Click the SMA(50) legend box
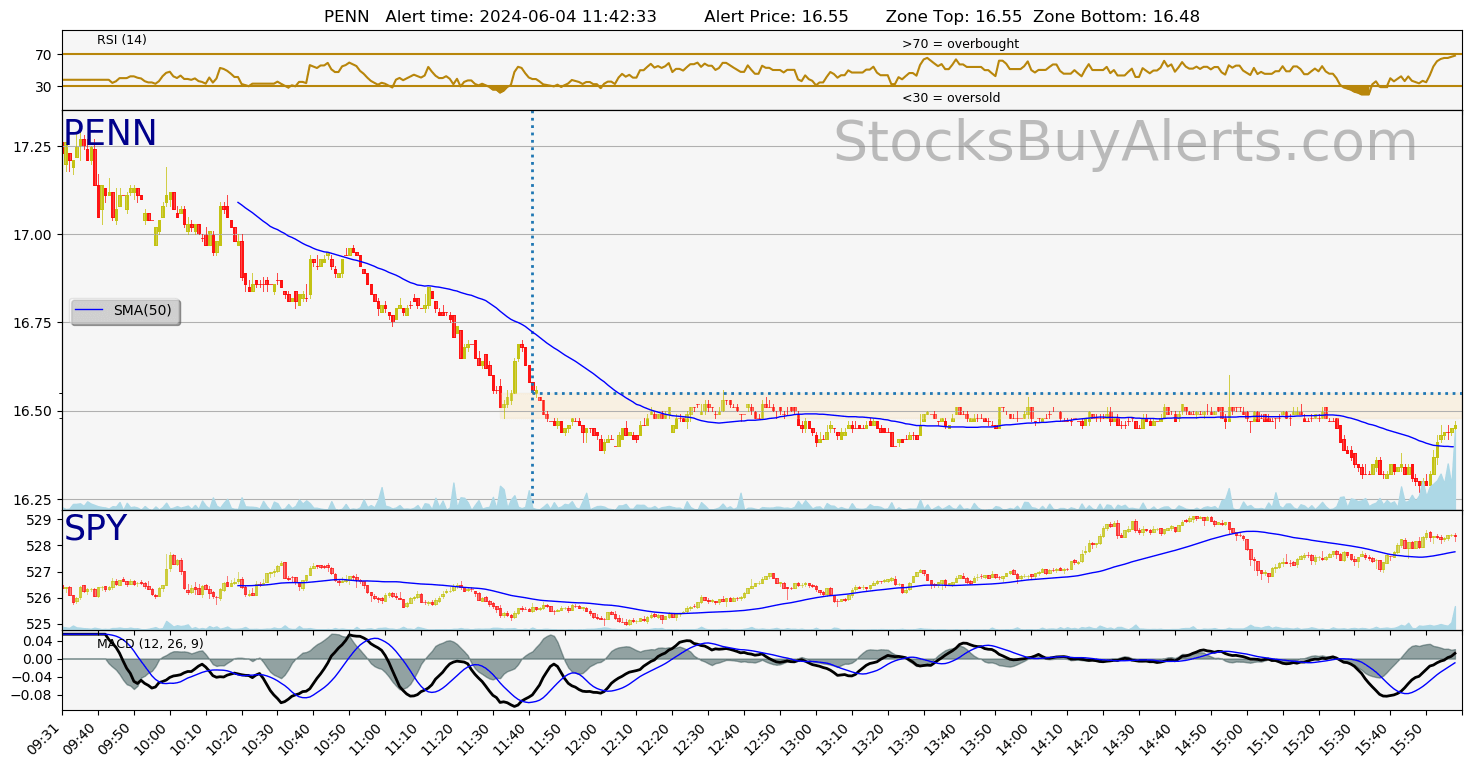Viewport: 1476px width, 768px height. (125, 311)
